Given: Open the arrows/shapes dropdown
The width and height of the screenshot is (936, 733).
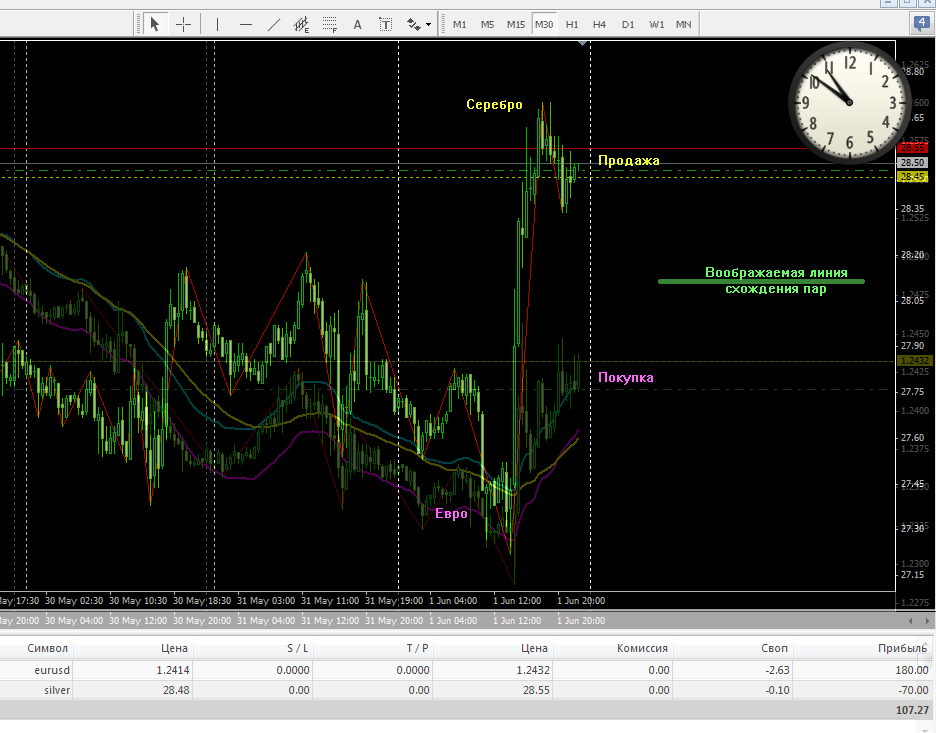Looking at the screenshot, I should (420, 24).
